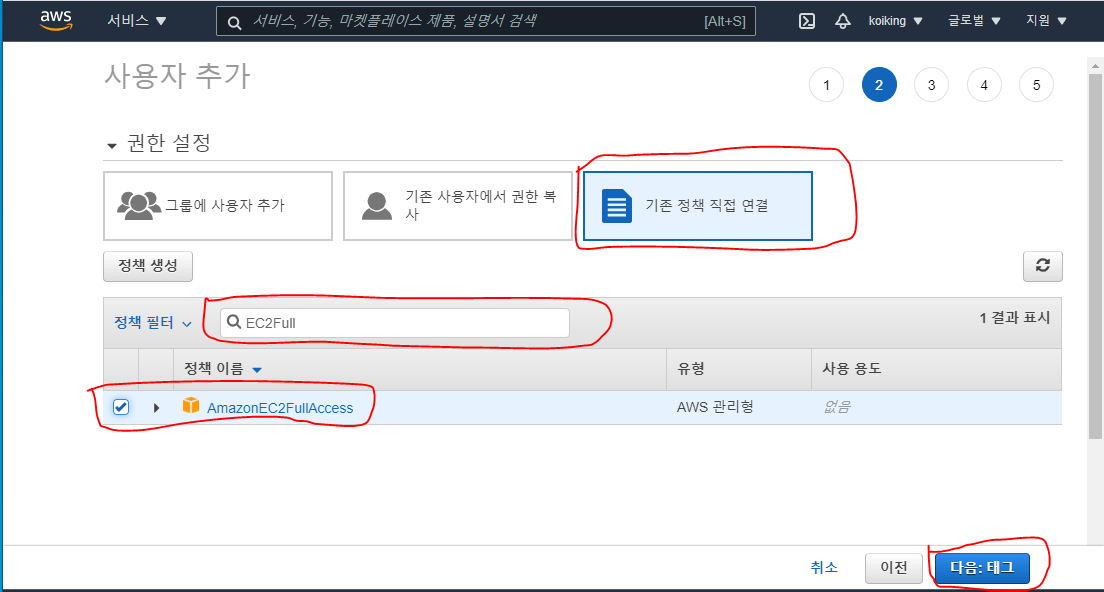This screenshot has width=1104, height=592.
Task: Click the top AWS search box
Action: point(486,21)
